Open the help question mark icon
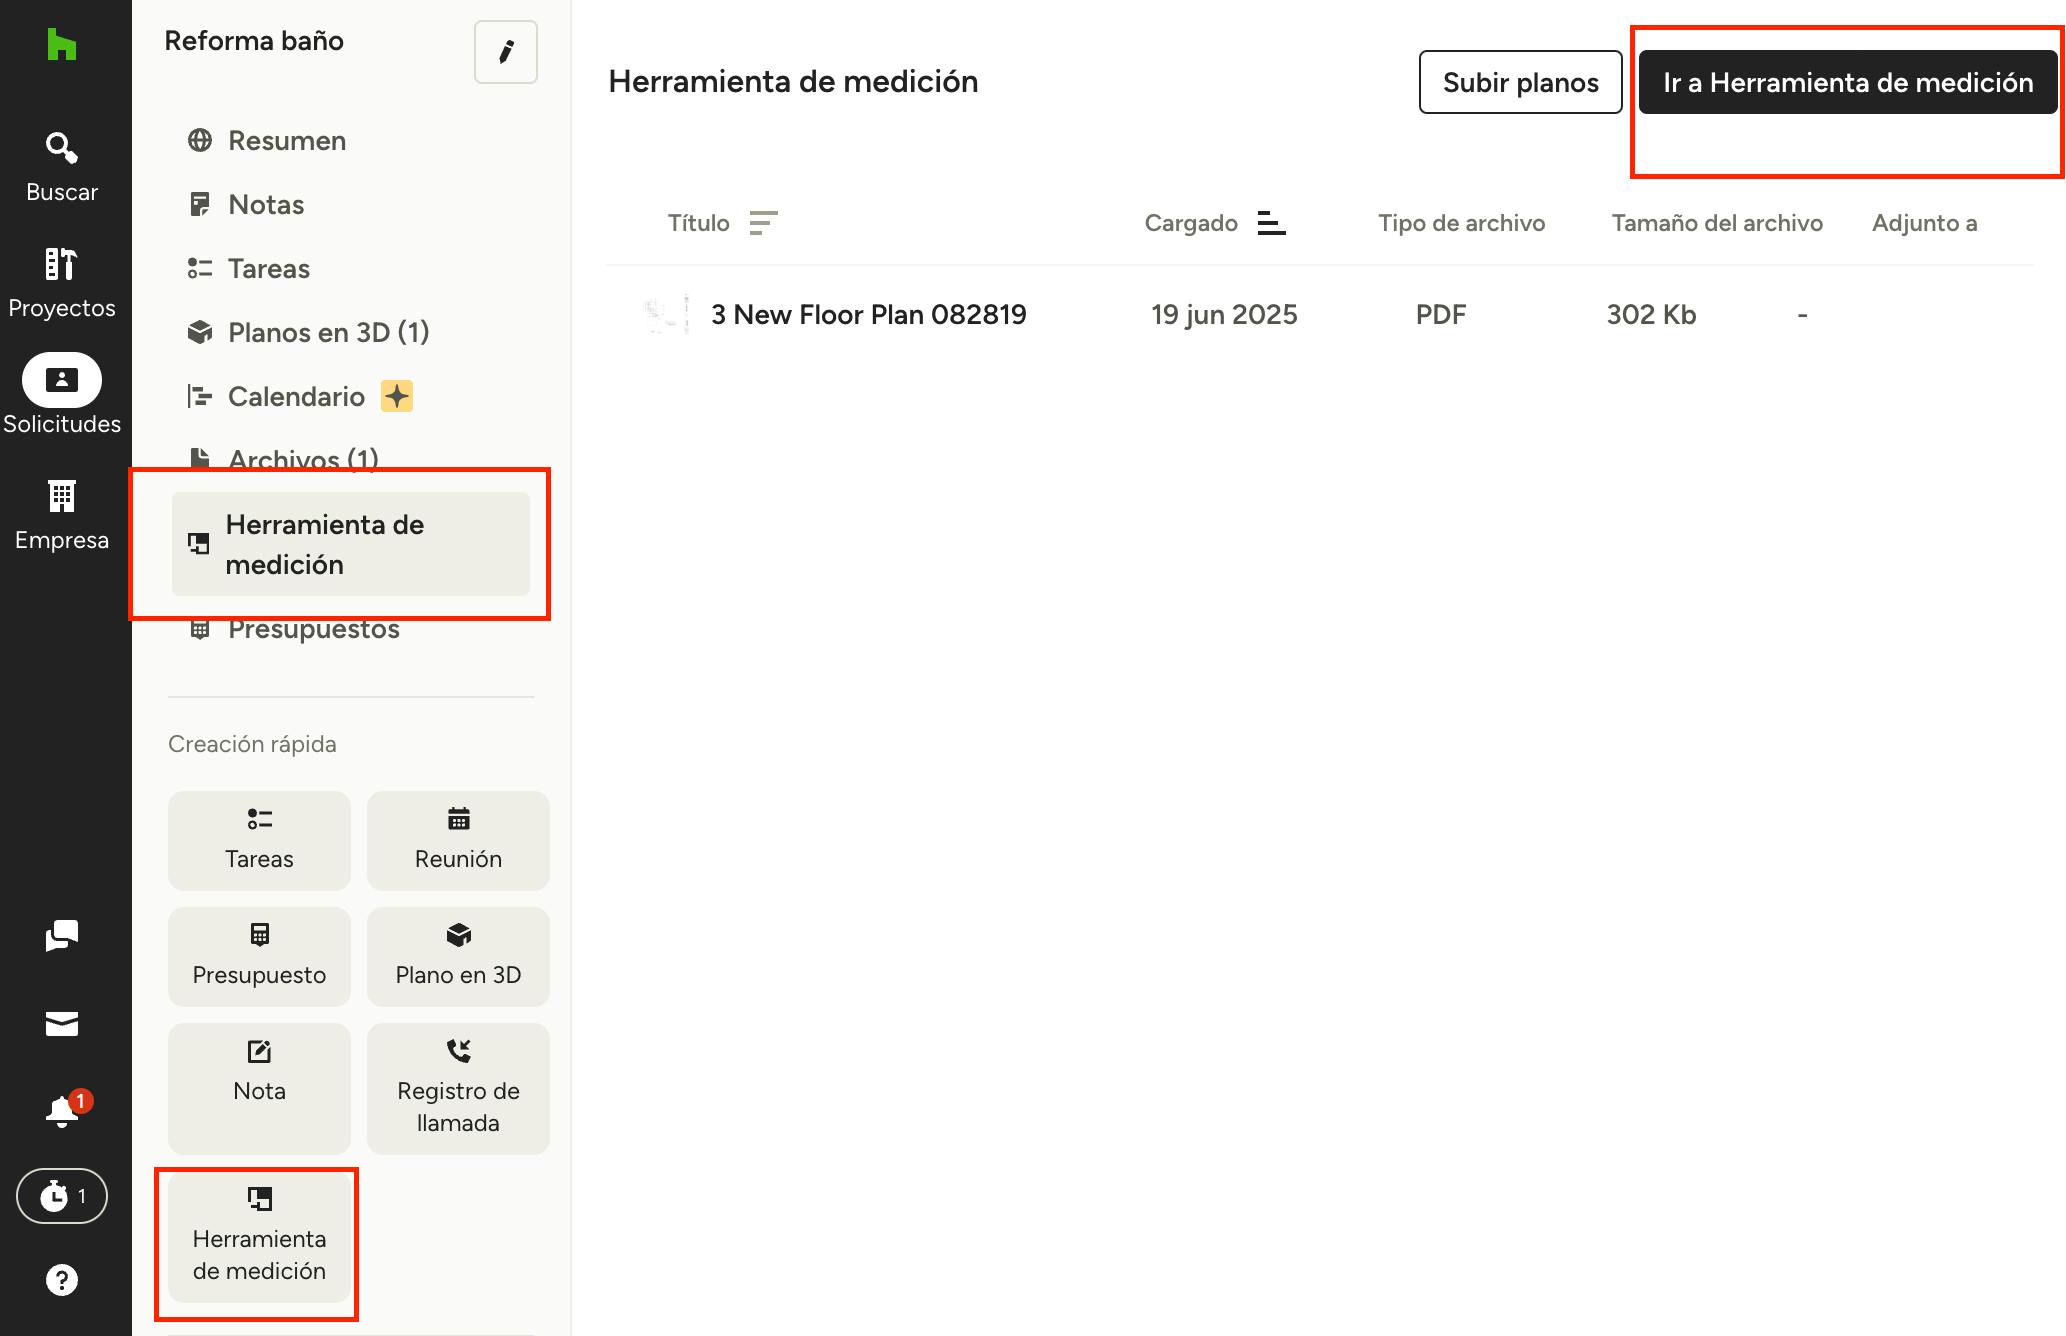The image size is (2066, 1336). [61, 1280]
